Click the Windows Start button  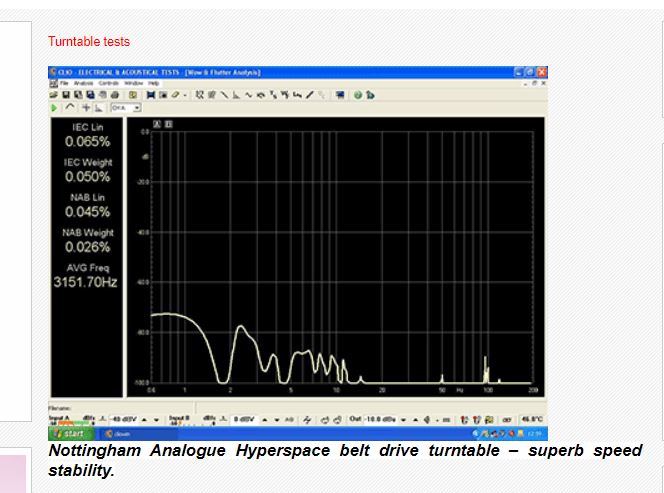(69, 433)
